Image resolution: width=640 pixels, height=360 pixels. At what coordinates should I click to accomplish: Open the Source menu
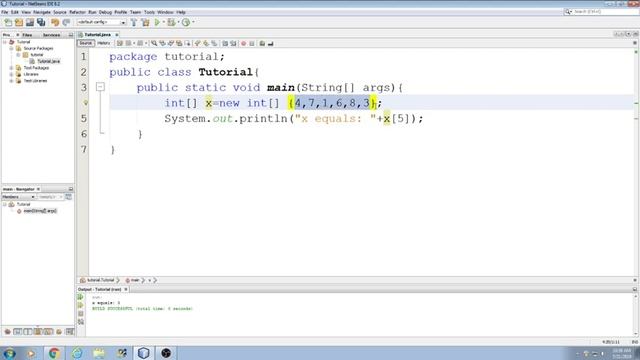[x=60, y=12]
